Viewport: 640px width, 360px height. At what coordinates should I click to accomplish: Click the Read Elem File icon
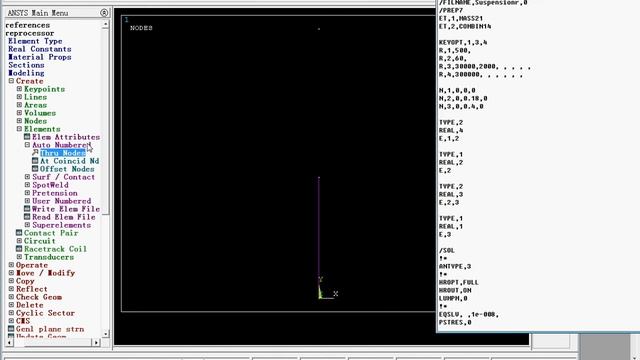pos(27,217)
